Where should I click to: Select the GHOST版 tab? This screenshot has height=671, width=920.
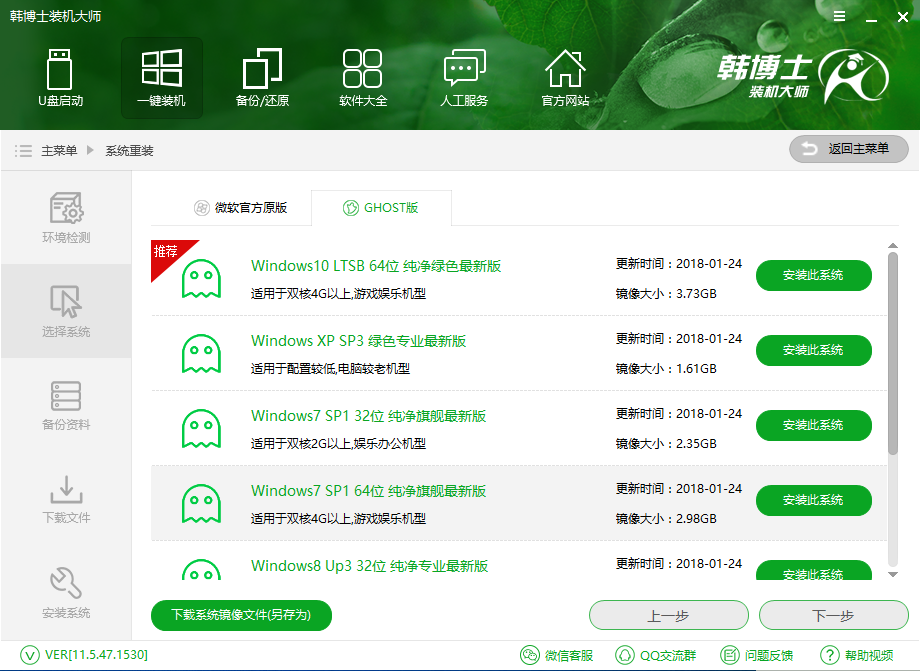(381, 208)
